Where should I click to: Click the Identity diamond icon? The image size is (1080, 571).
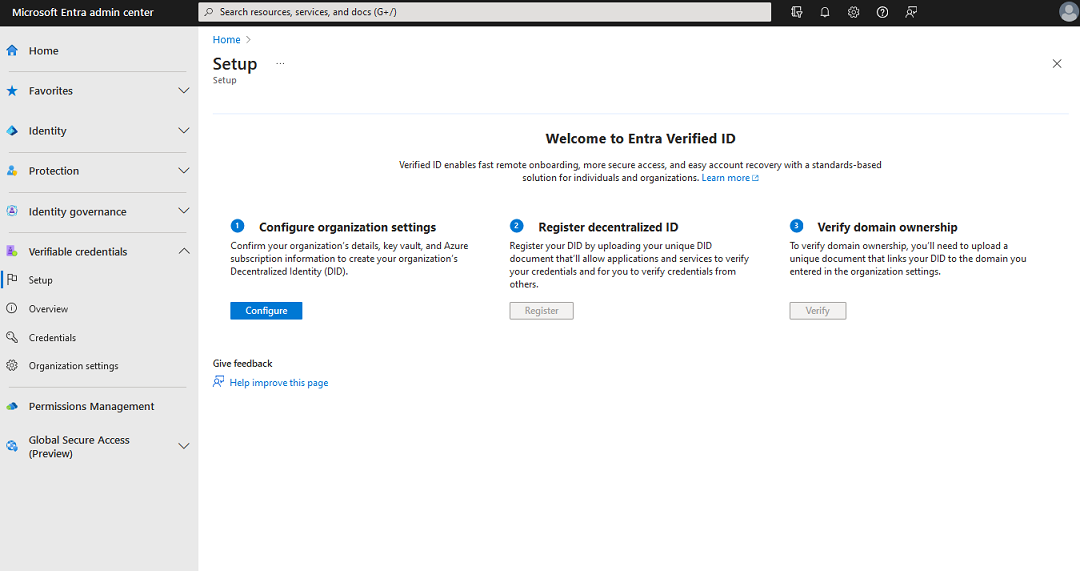click(x=12, y=130)
